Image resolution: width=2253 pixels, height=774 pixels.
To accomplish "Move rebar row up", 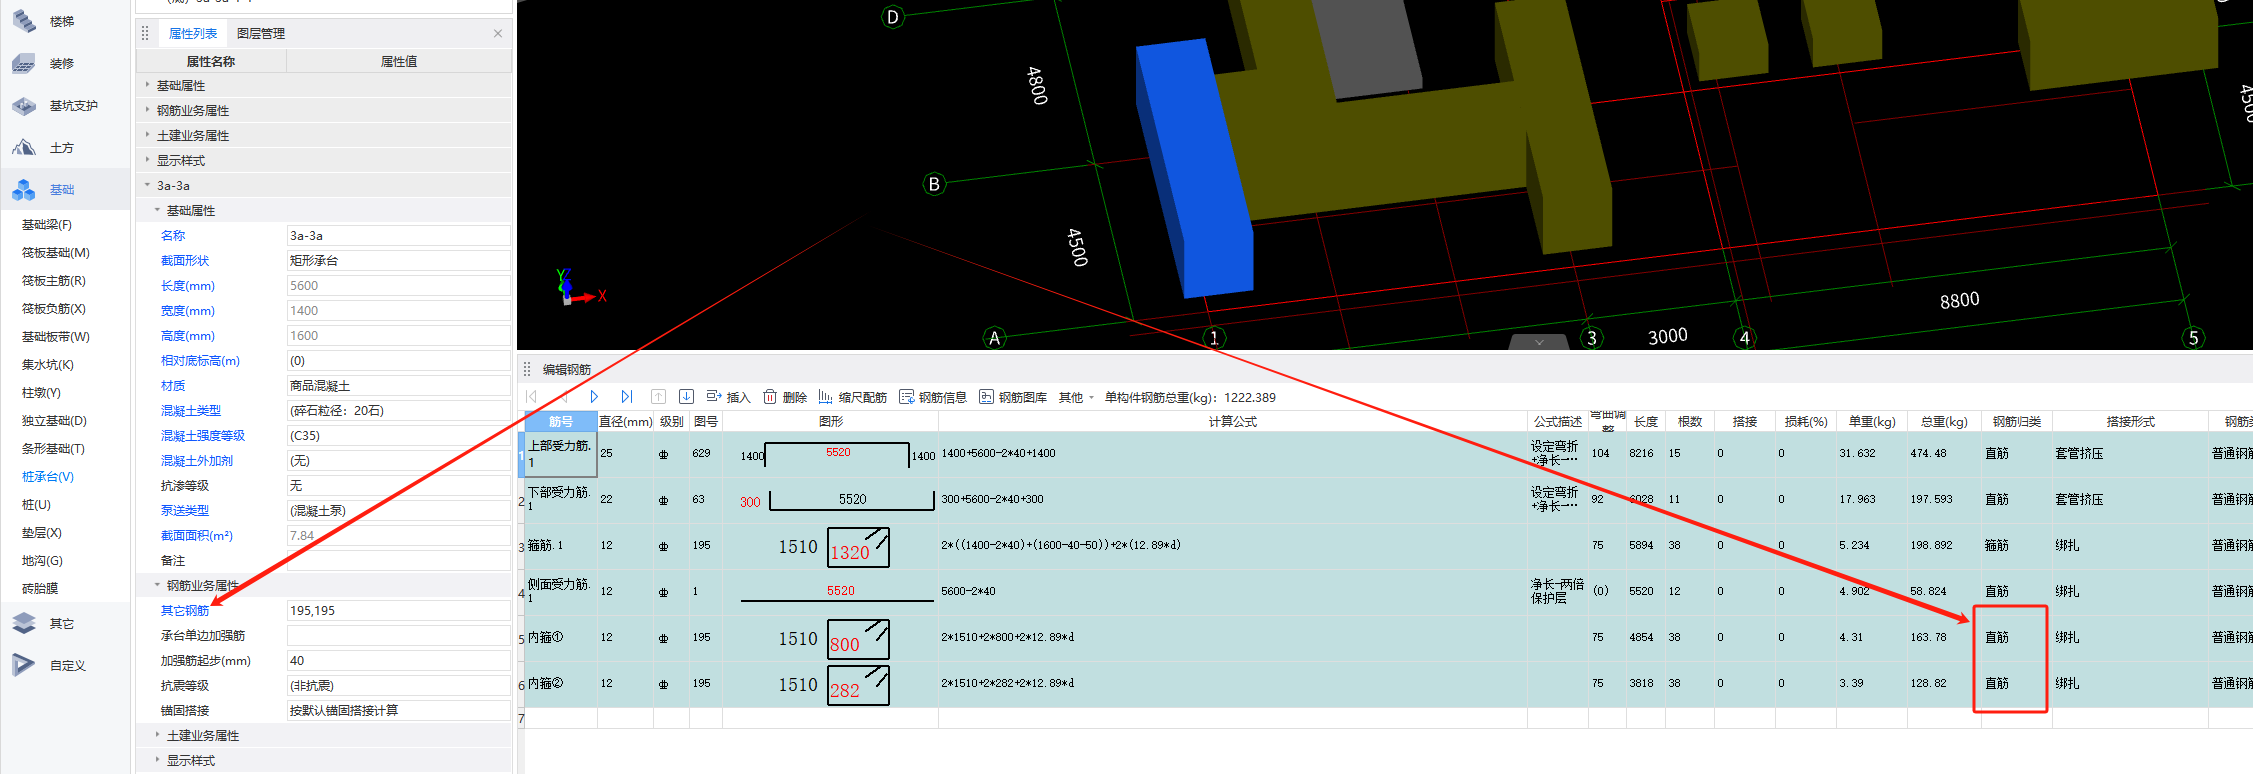I will point(658,397).
